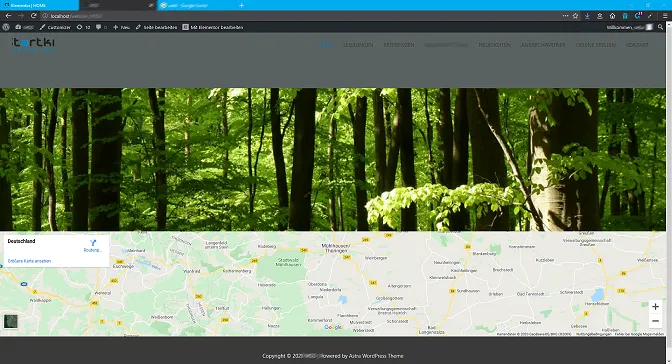Open the site information icon in the address bar

pos(45,16)
